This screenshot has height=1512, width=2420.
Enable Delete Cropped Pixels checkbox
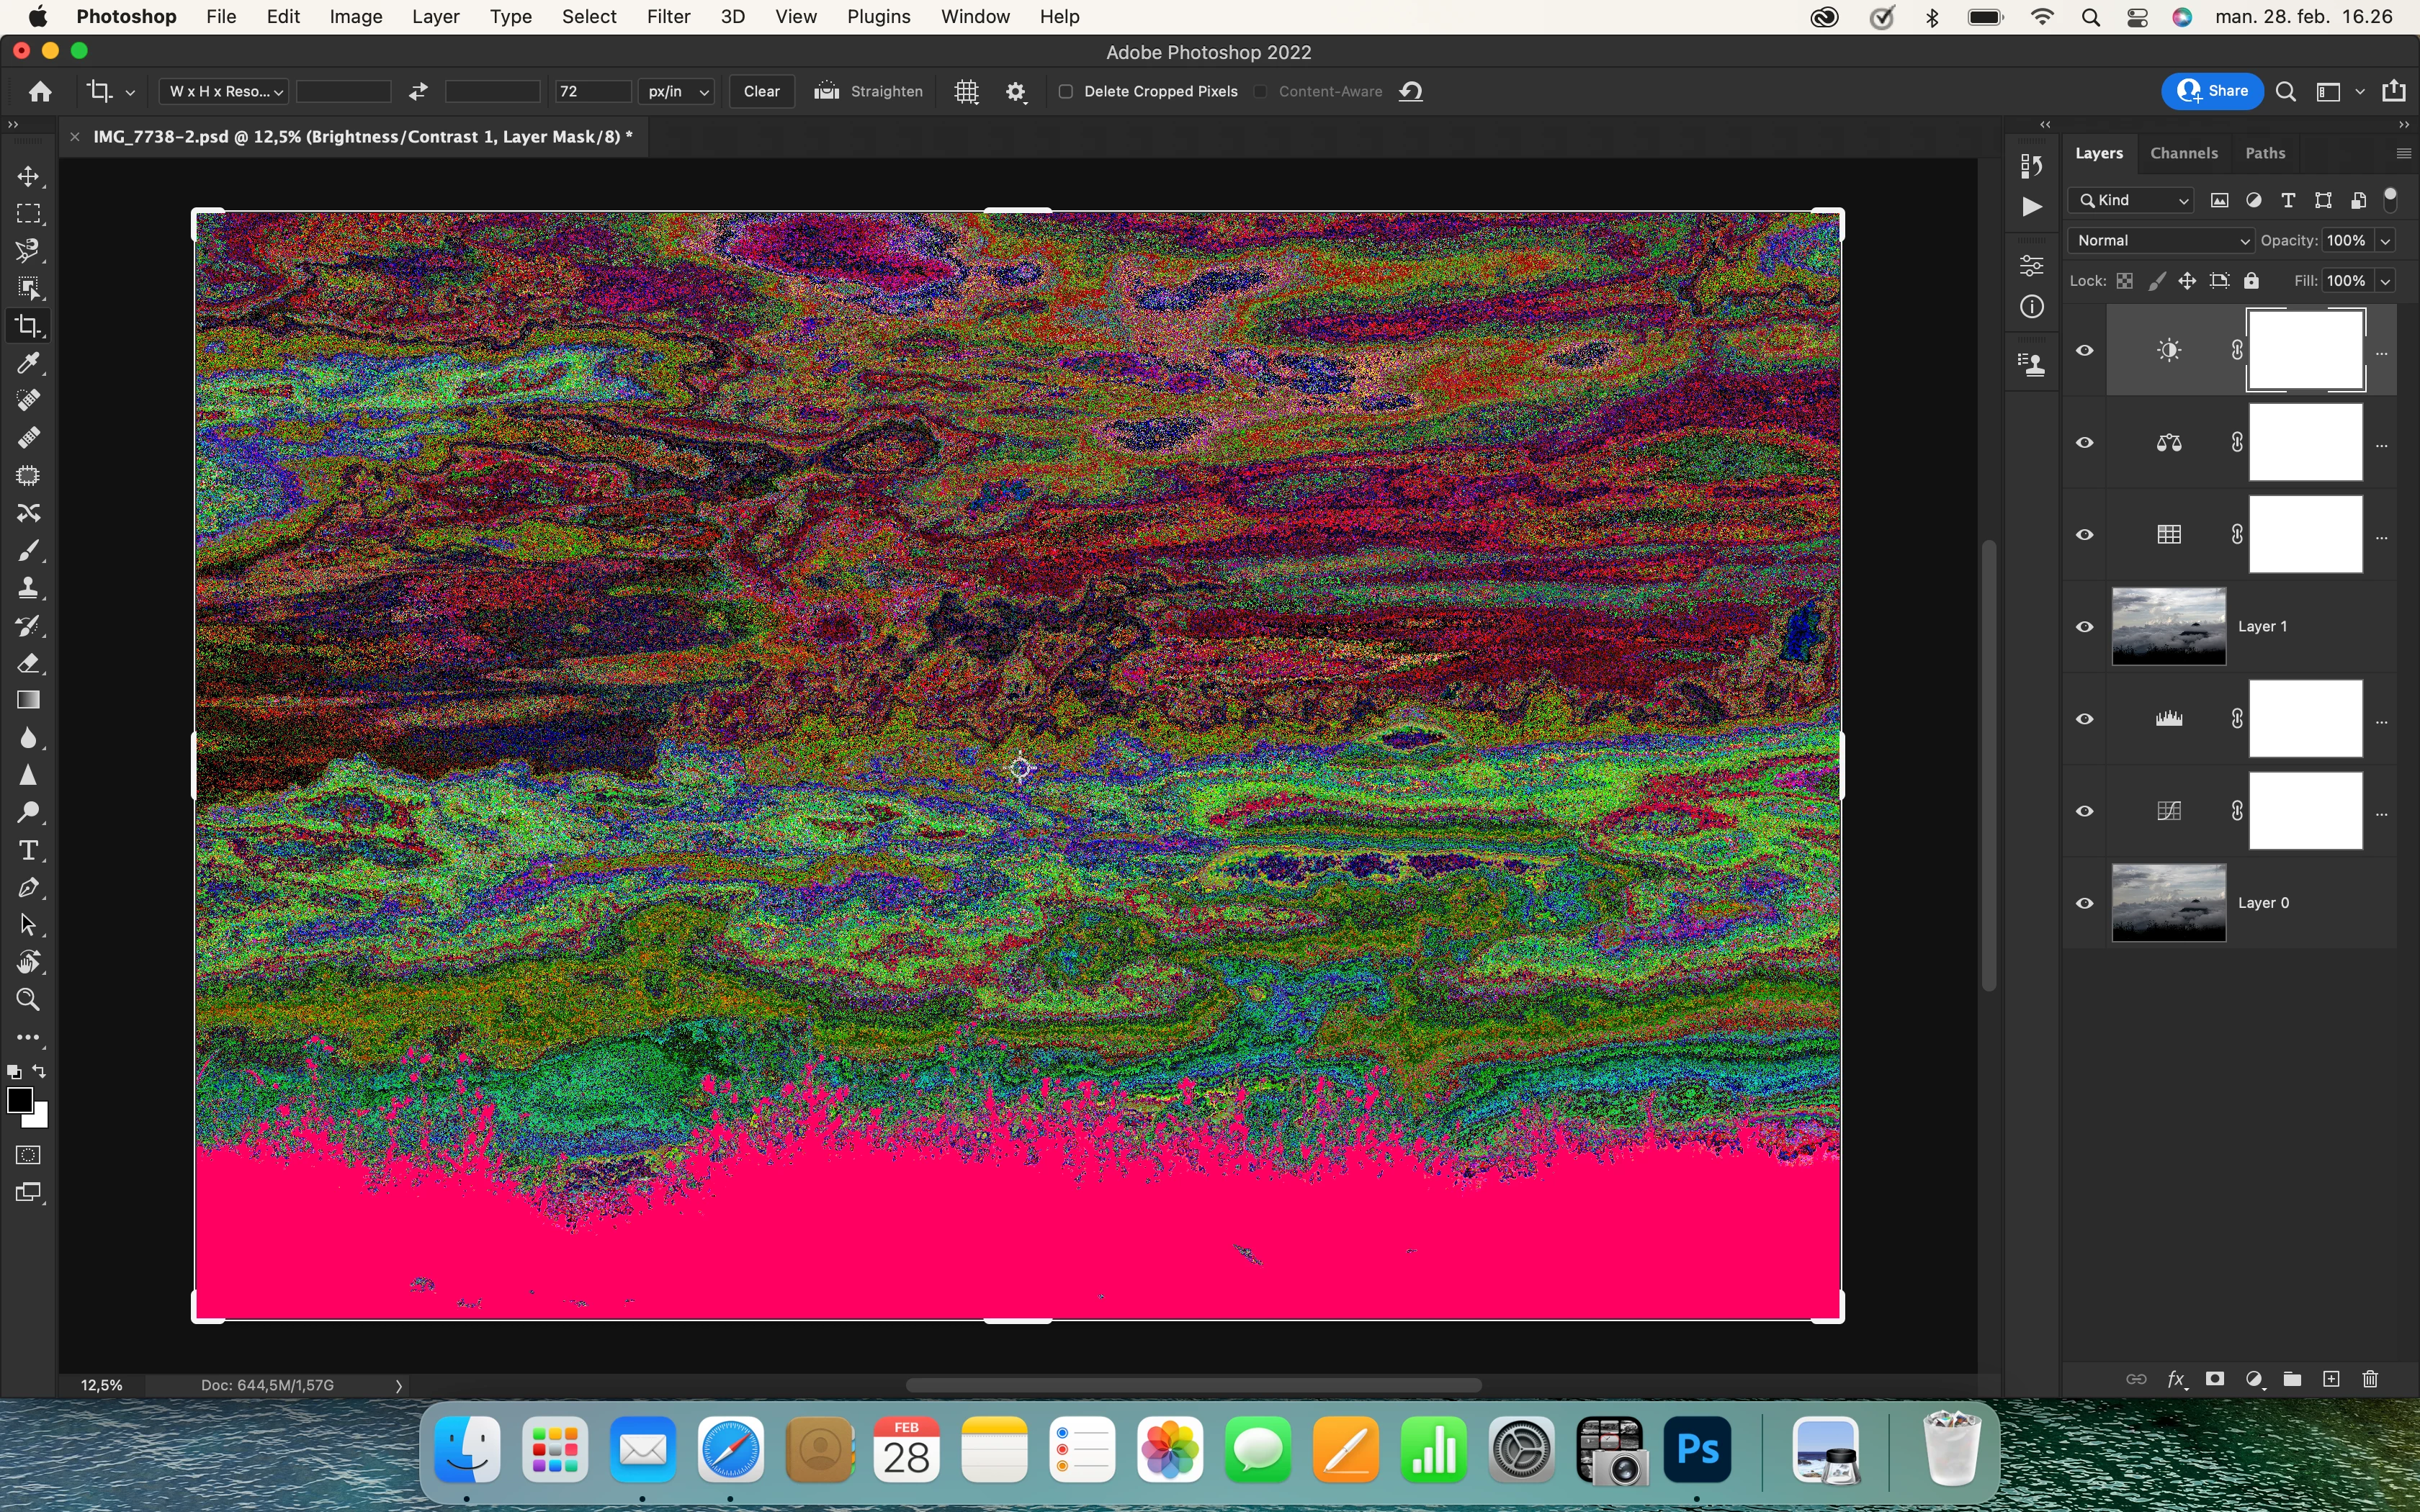coord(1066,91)
